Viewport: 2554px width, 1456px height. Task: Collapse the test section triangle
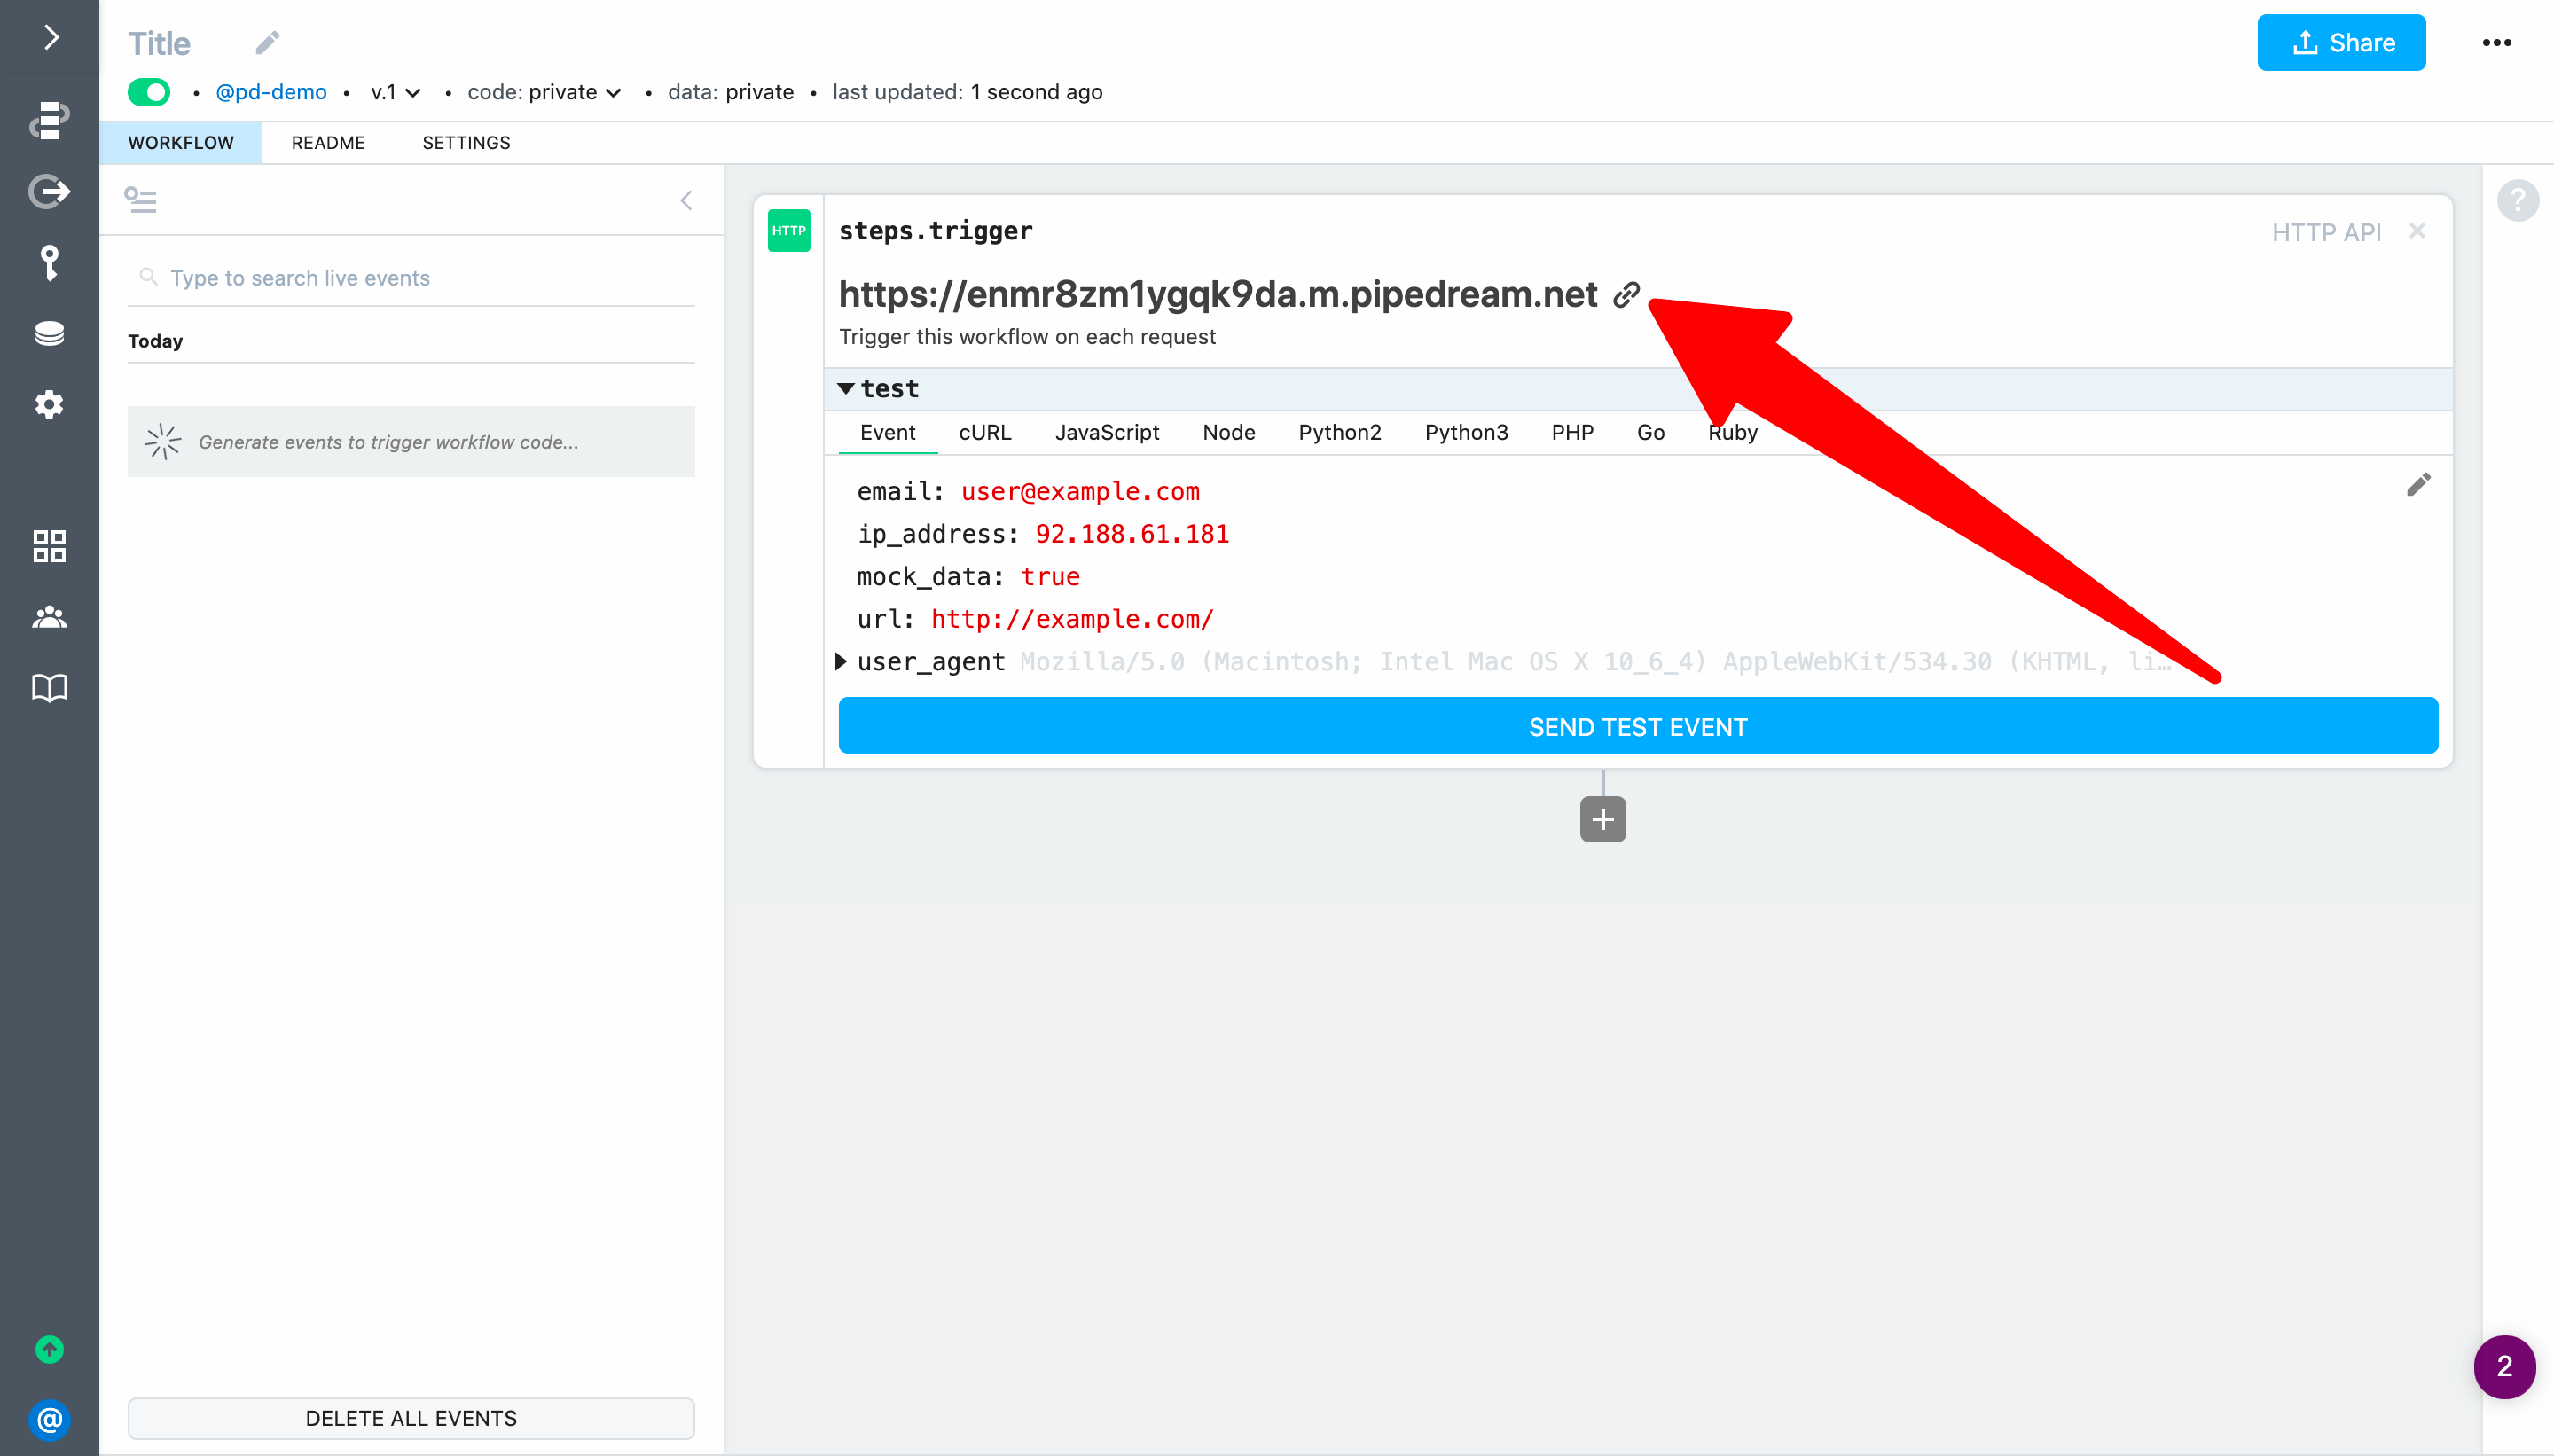pos(846,388)
